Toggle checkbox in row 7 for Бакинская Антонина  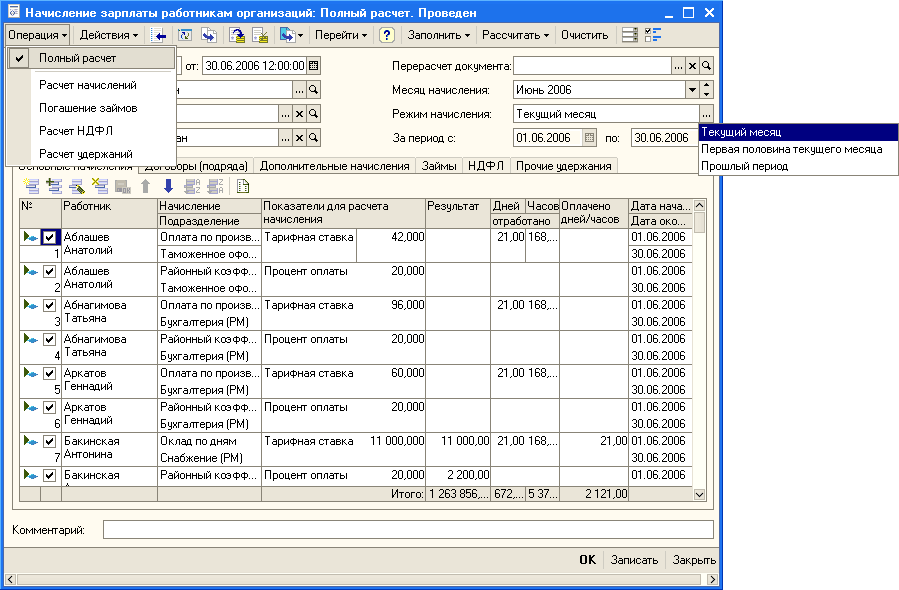[51, 442]
